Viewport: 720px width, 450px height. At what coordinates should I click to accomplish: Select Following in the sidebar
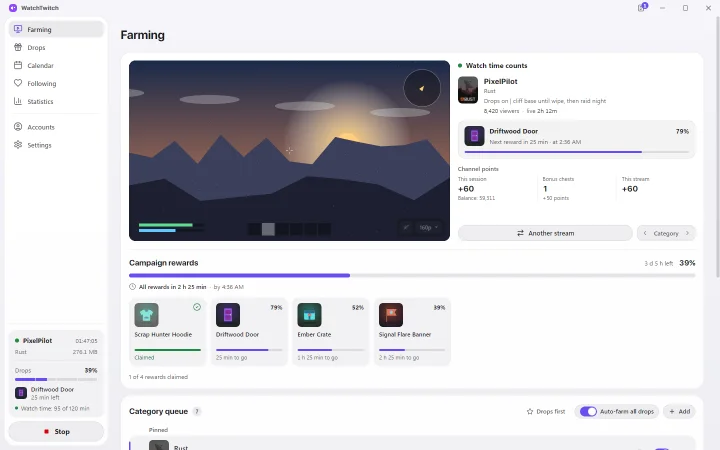click(56, 83)
